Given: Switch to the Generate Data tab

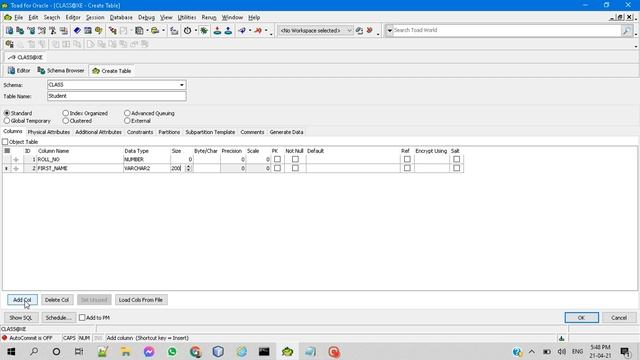Looking at the screenshot, I should coord(286,132).
